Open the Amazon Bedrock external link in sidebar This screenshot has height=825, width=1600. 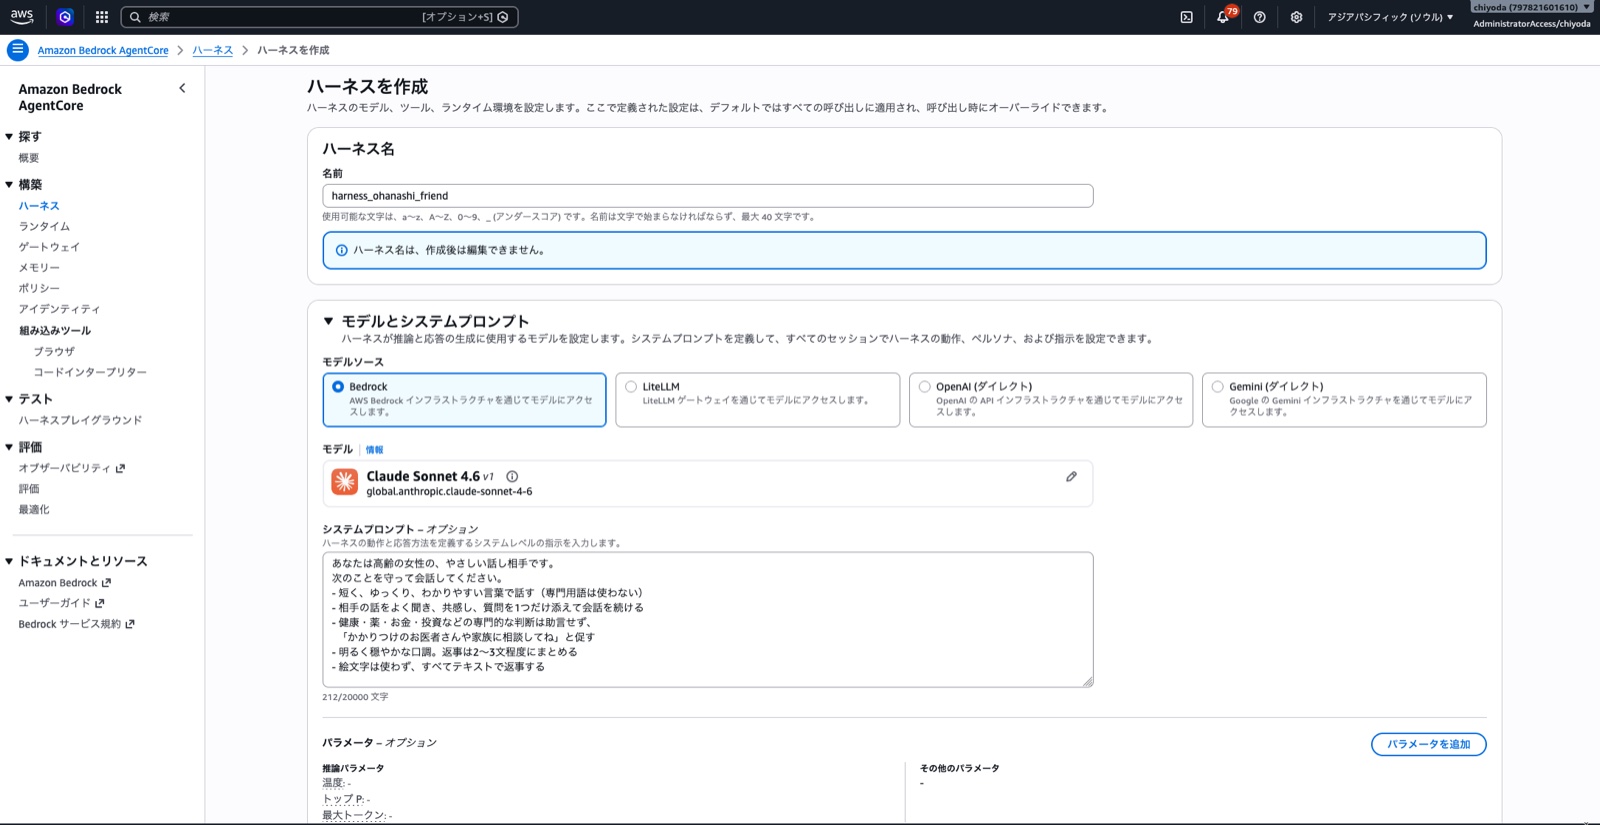65,583
